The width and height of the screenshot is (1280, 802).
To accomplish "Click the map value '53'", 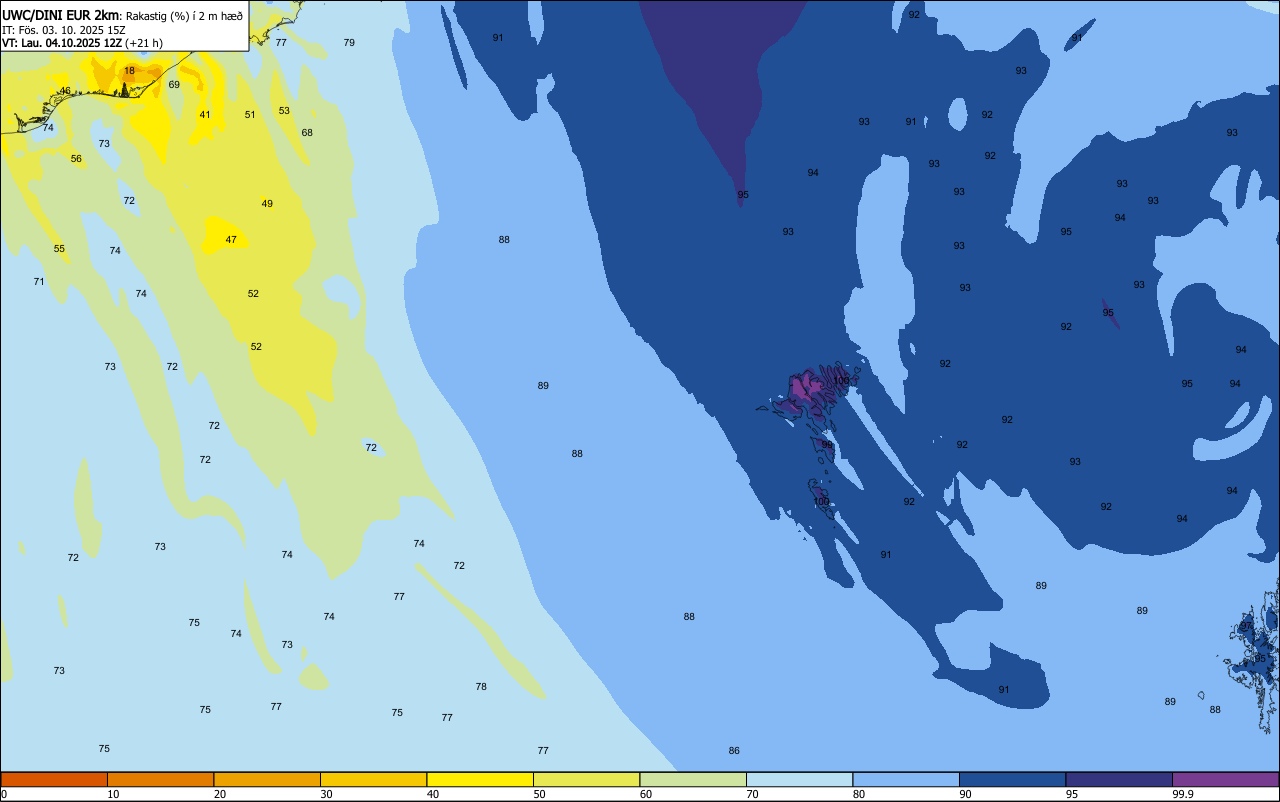I will pos(284,111).
